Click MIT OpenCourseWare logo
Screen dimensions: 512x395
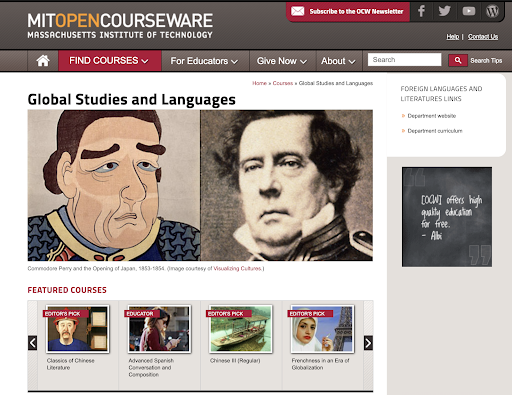point(120,25)
